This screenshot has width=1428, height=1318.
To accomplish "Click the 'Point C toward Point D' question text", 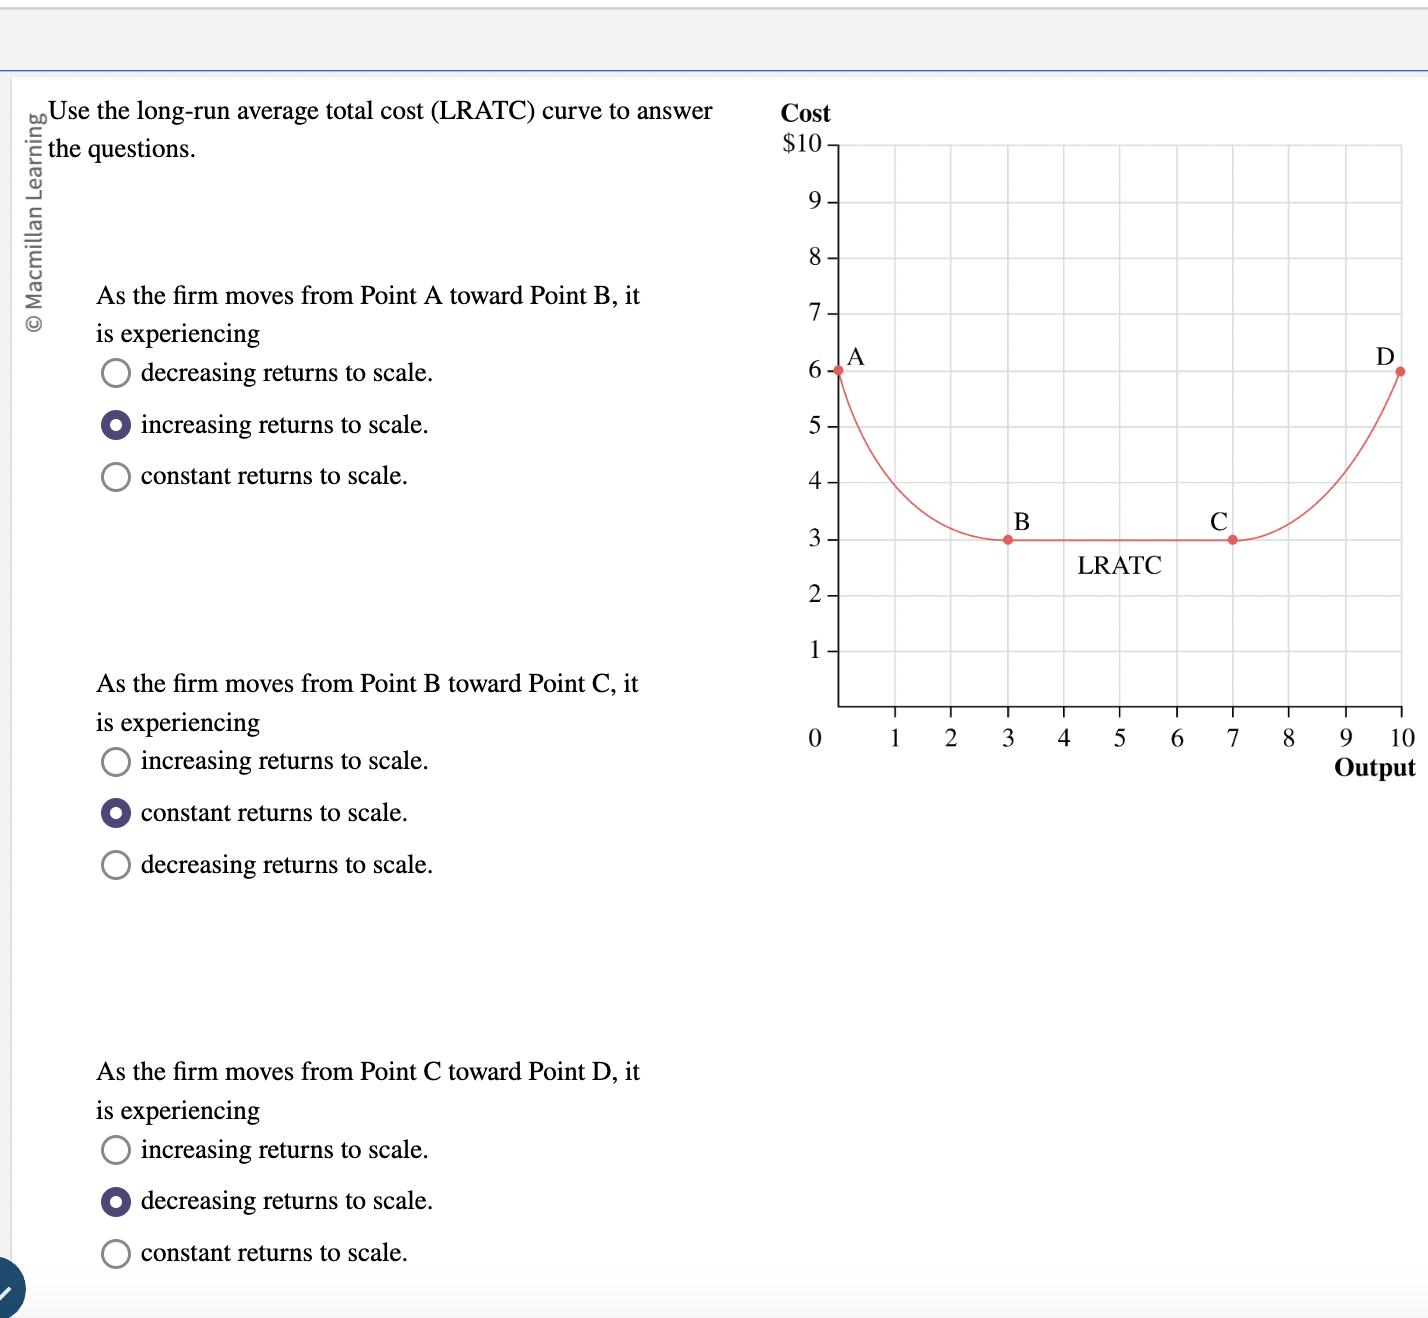I will 368,1090.
